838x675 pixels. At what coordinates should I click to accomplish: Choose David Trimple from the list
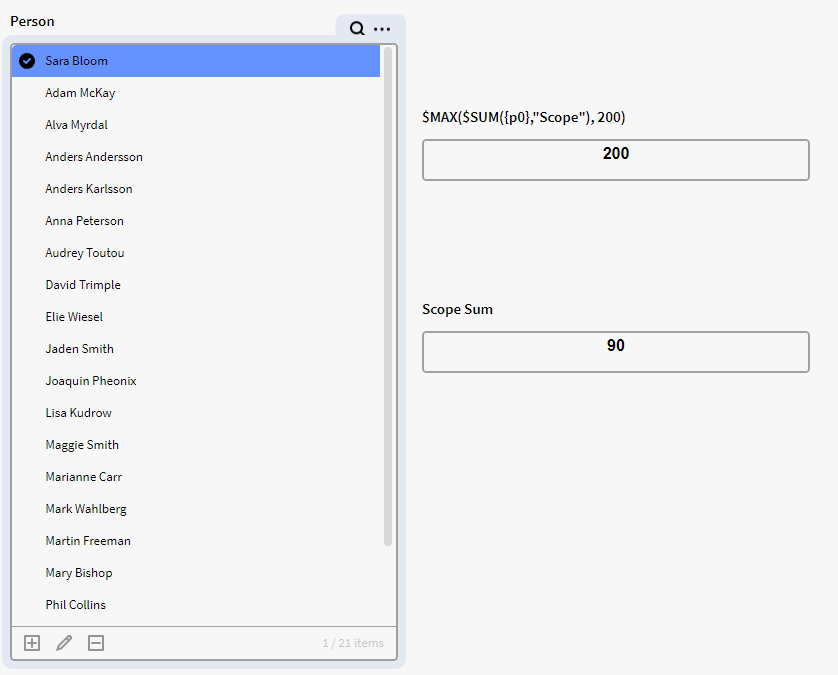point(83,285)
